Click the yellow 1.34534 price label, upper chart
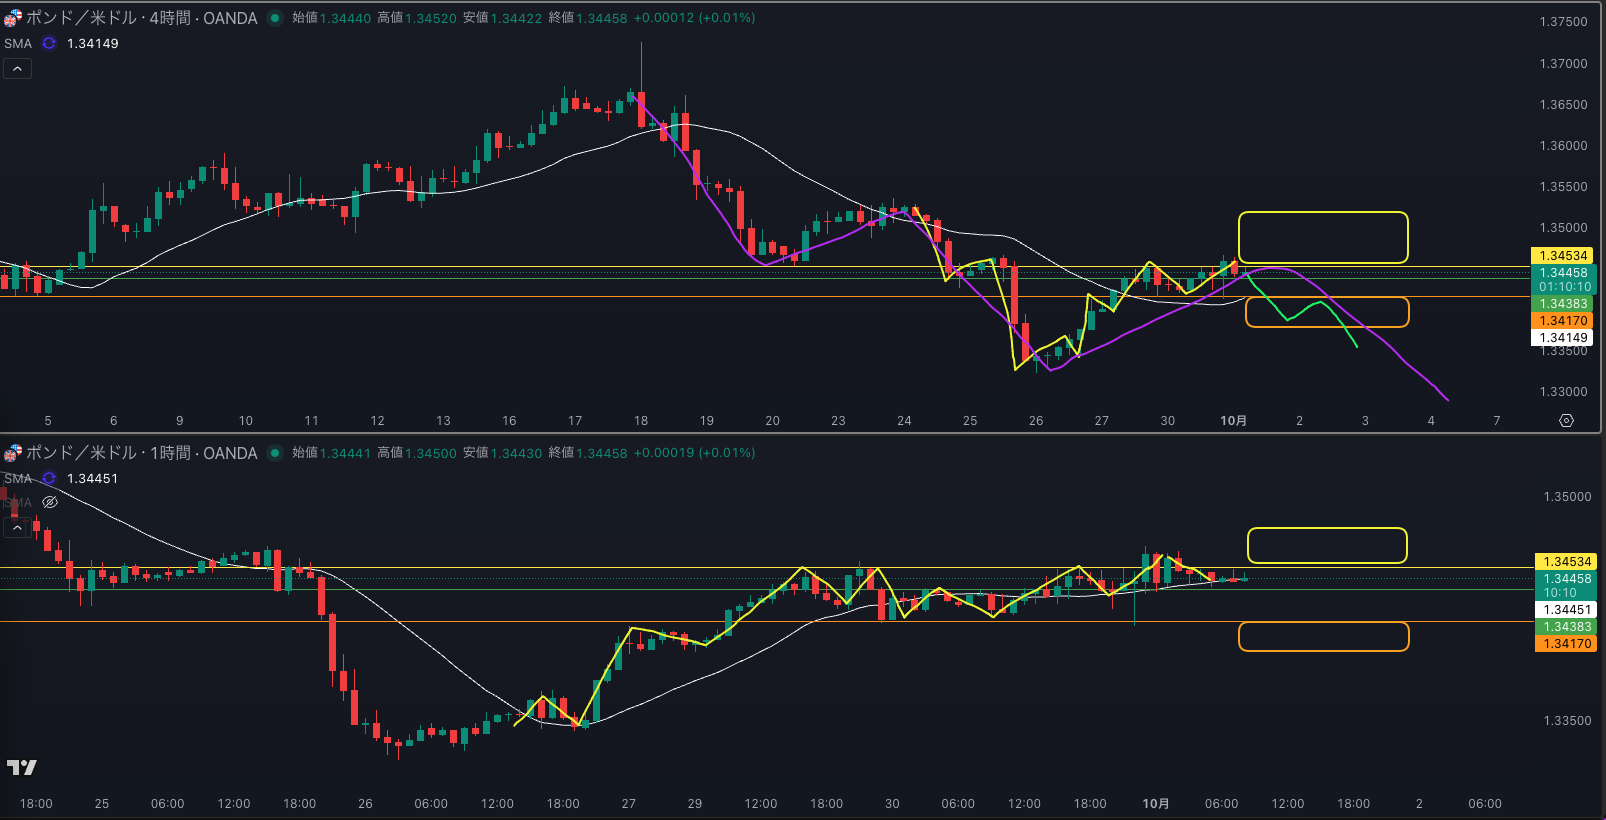This screenshot has height=820, width=1606. pos(1563,256)
